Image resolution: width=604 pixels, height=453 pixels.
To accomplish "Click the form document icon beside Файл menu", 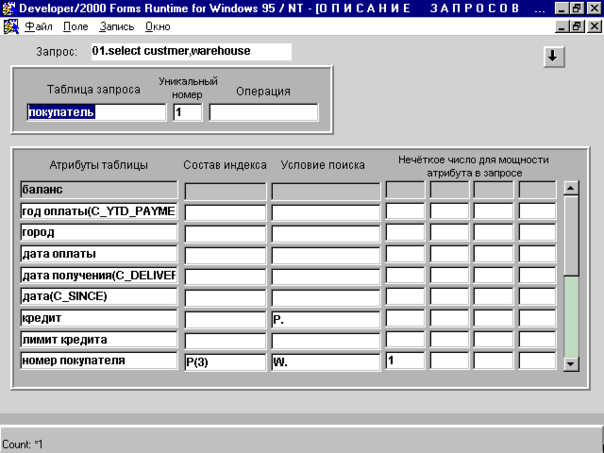I will click(10, 25).
